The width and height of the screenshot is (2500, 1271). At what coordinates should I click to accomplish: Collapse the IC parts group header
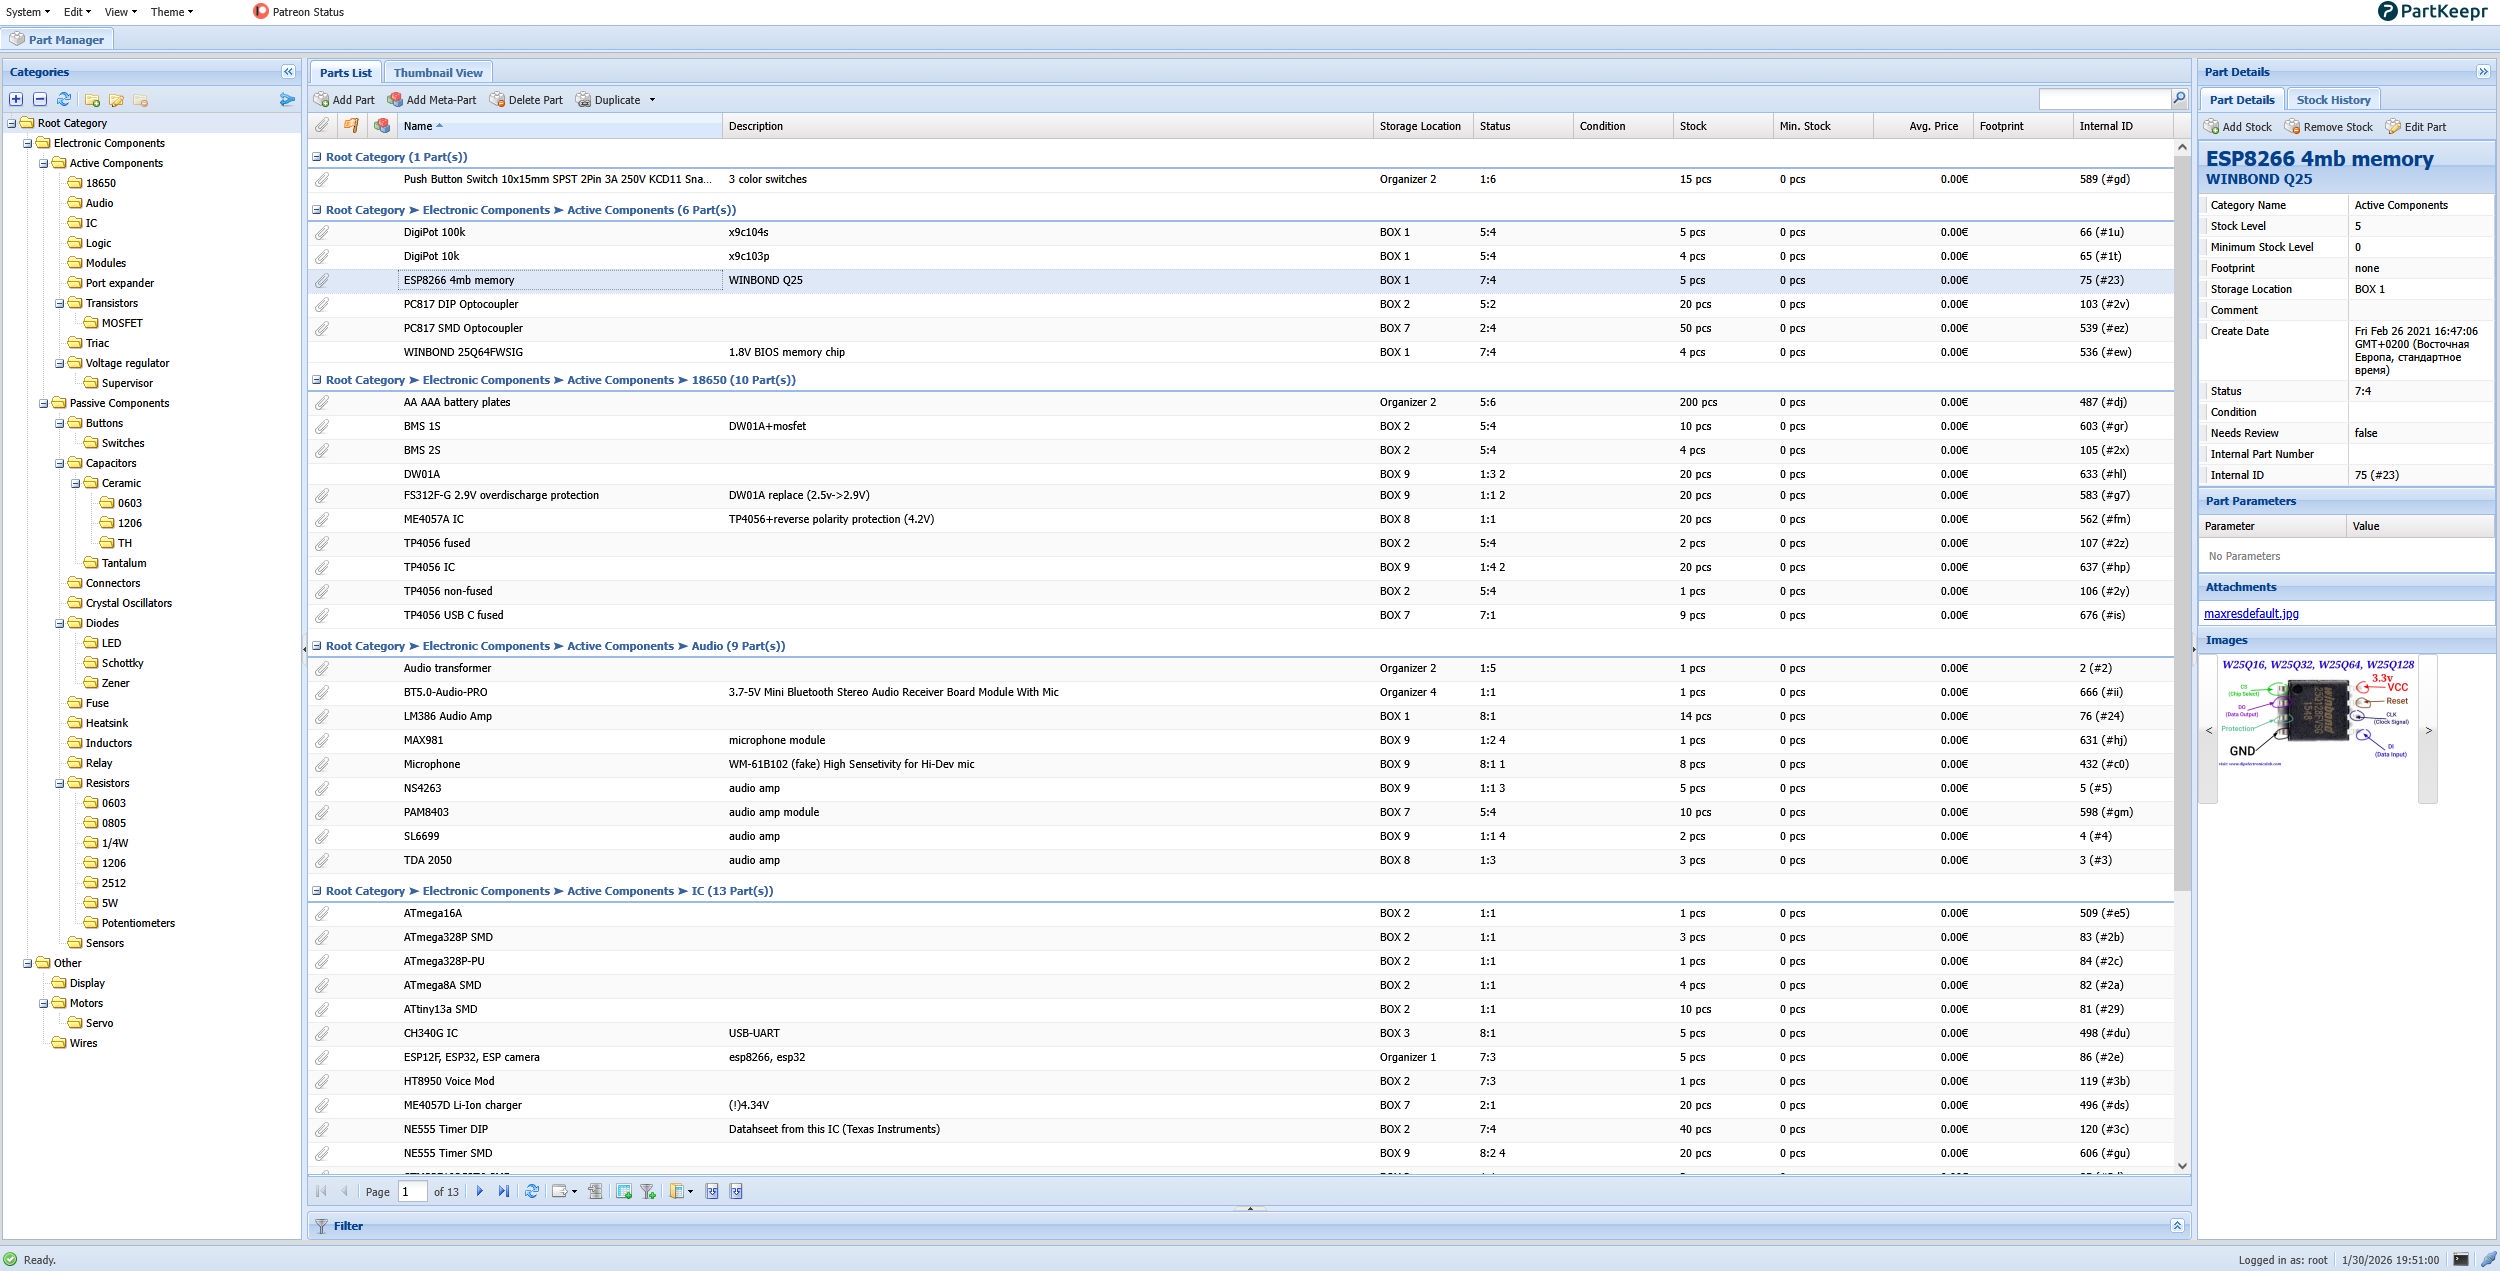tap(317, 891)
